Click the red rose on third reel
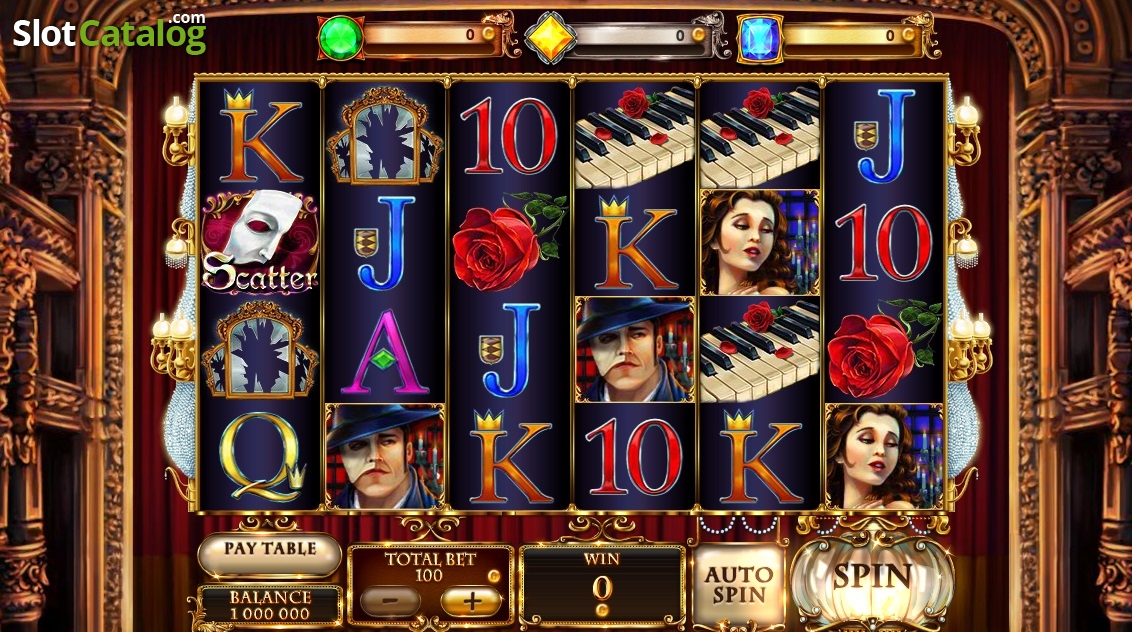Screen dimensions: 1132x632 pos(510,242)
